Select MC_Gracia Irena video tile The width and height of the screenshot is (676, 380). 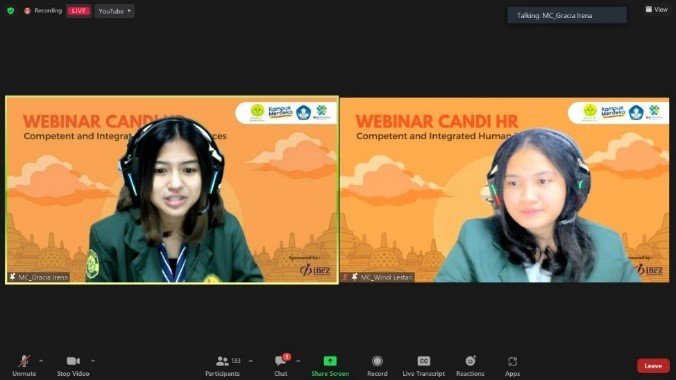click(x=172, y=190)
